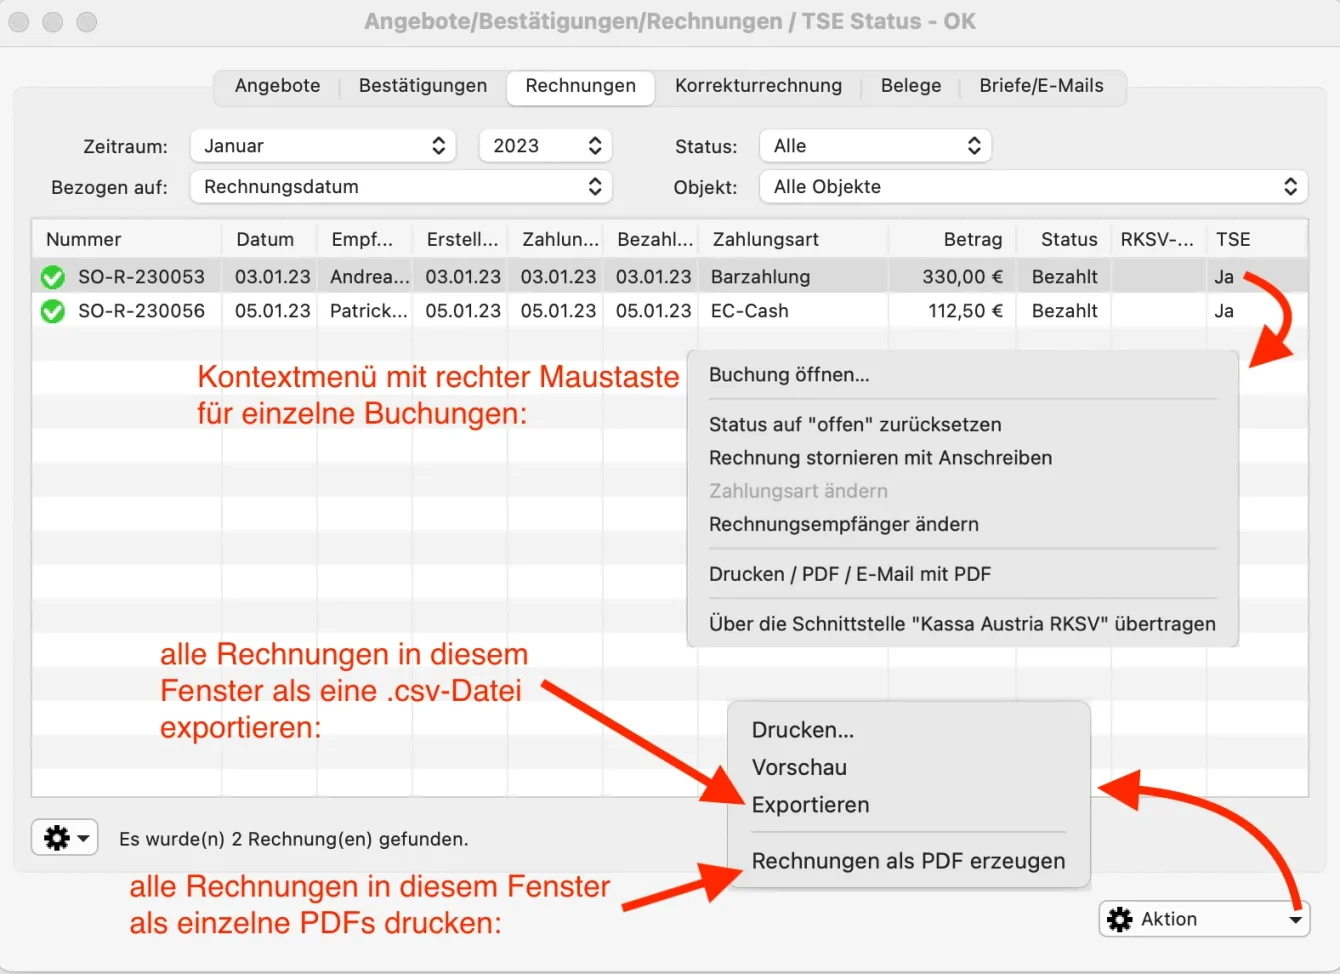Image resolution: width=1340 pixels, height=974 pixels.
Task: Click recipient cell Andrea...
Action: 370,277
